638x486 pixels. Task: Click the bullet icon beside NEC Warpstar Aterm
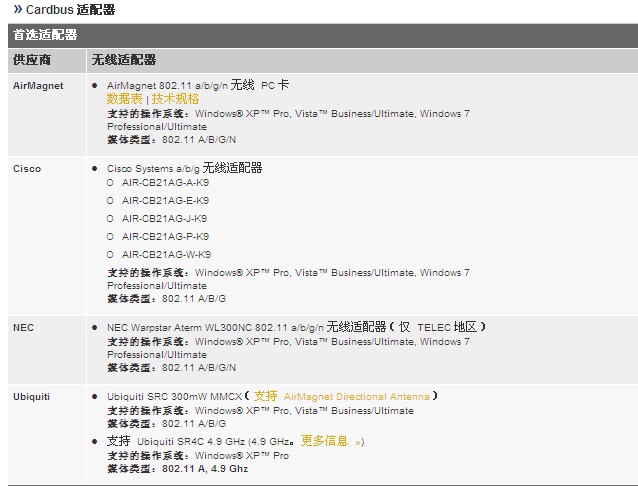coord(95,327)
